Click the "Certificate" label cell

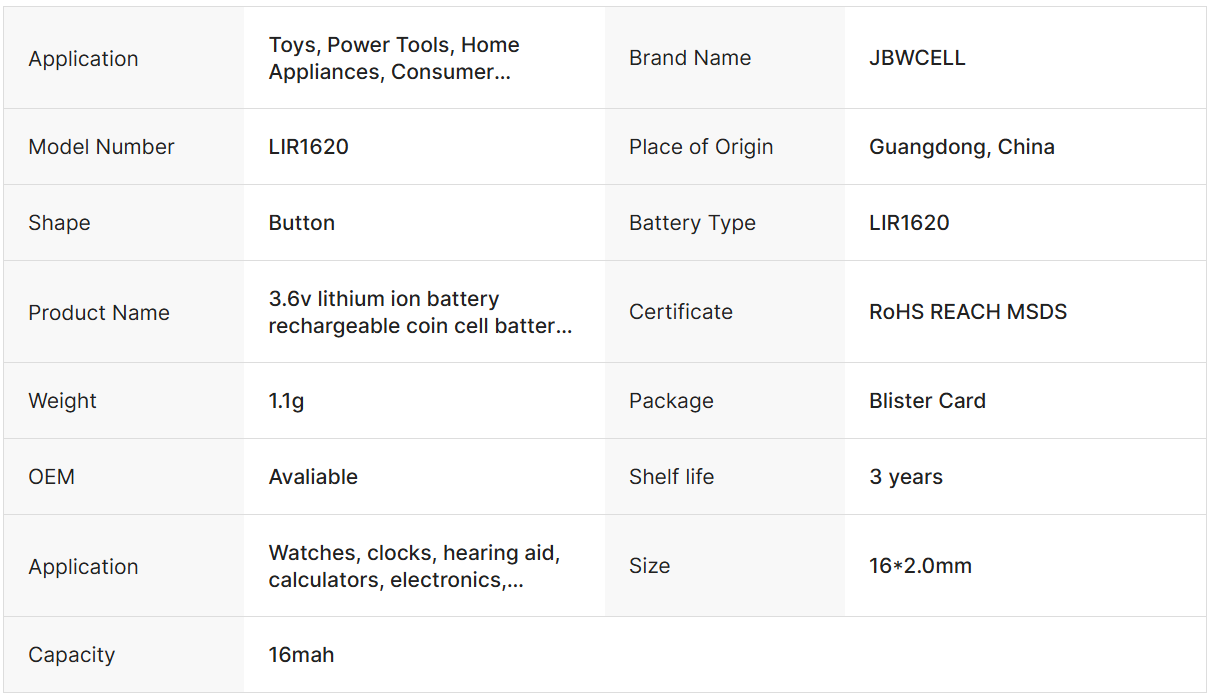(x=681, y=312)
